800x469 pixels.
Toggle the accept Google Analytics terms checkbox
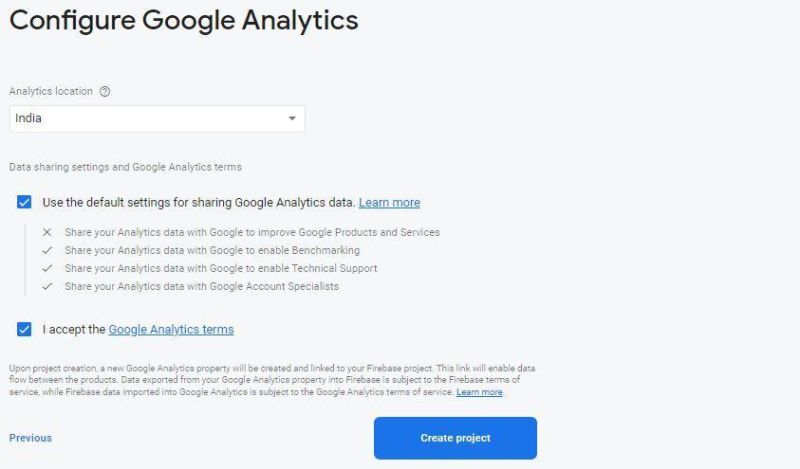24,329
